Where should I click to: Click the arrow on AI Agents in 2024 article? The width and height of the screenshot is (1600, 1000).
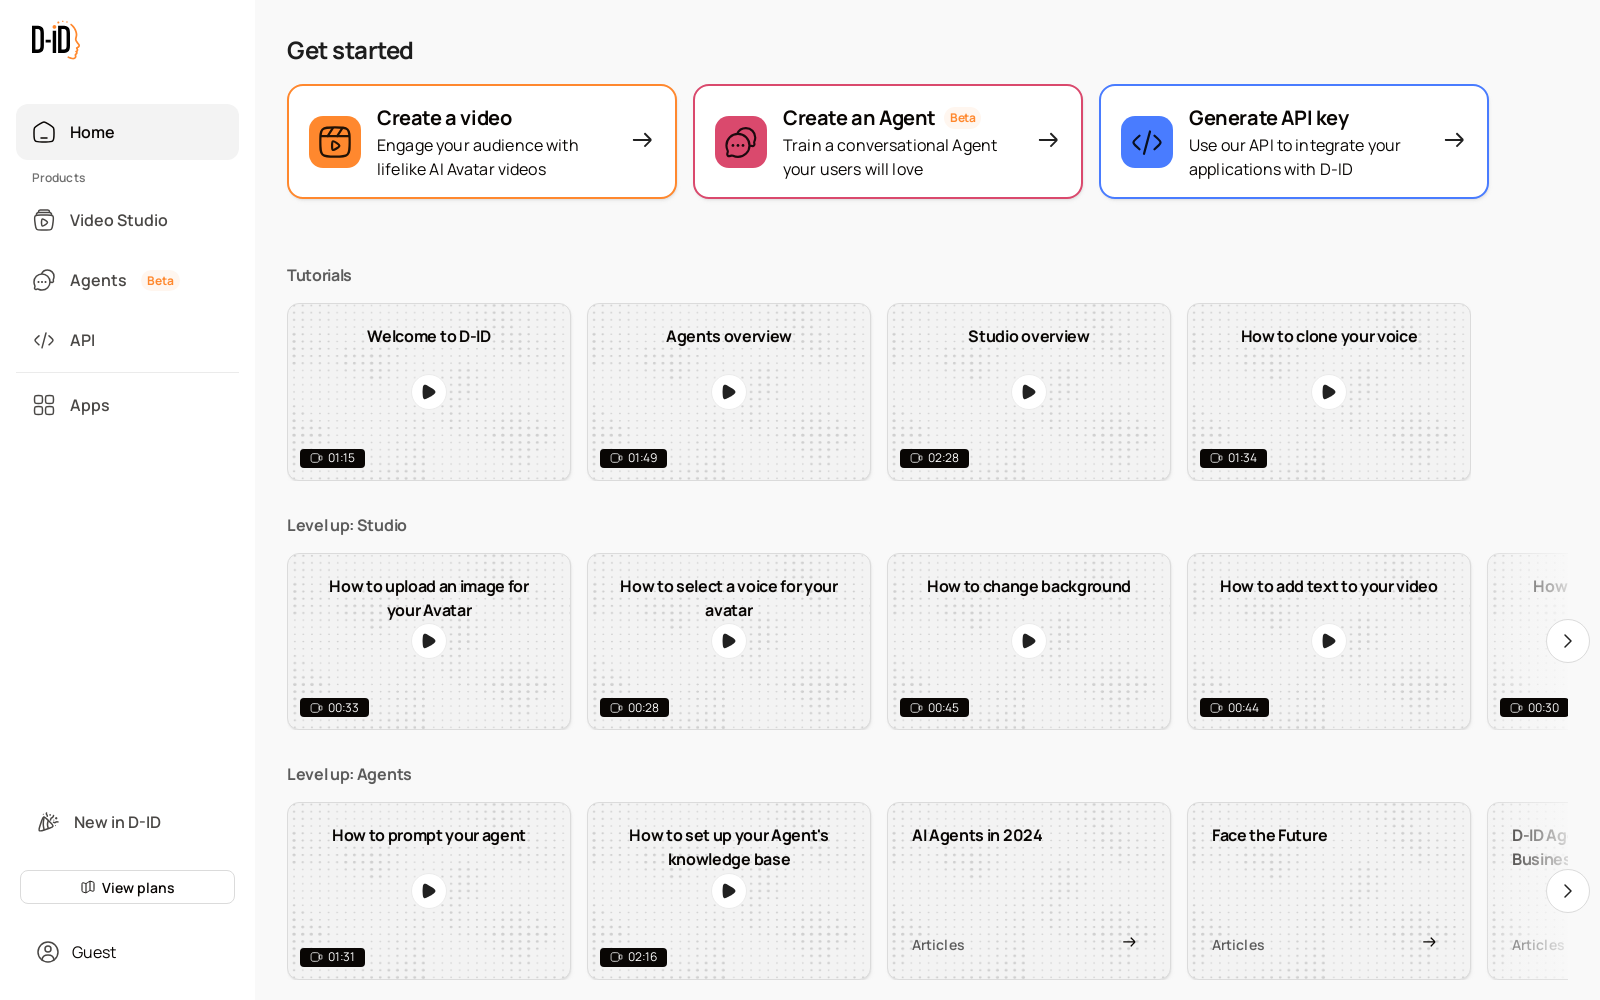1129,942
